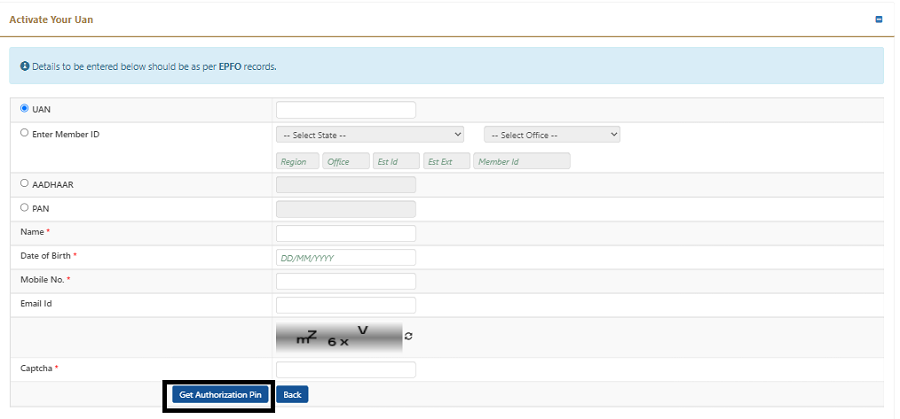This screenshot has width=900, height=419.
Task: Click the PAN input field
Action: (346, 210)
